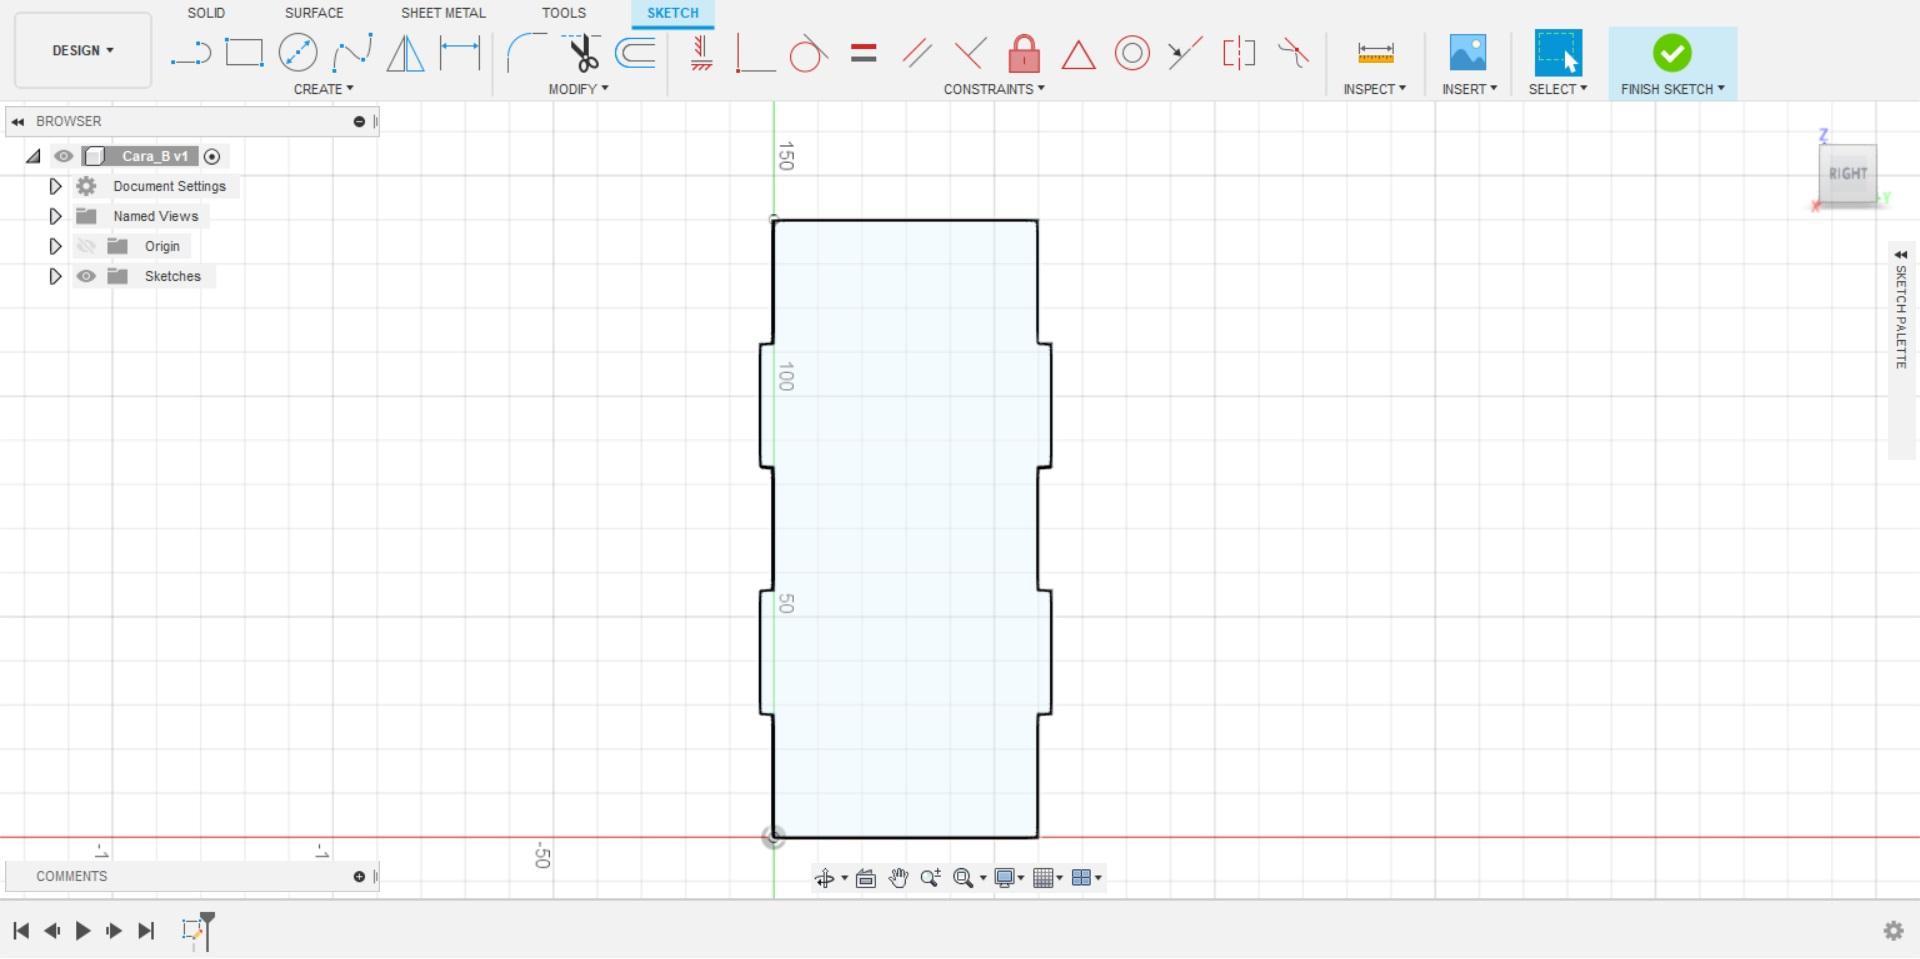Screen dimensions: 1920x959
Task: Open the INSERT dropdown menu
Action: click(1469, 89)
